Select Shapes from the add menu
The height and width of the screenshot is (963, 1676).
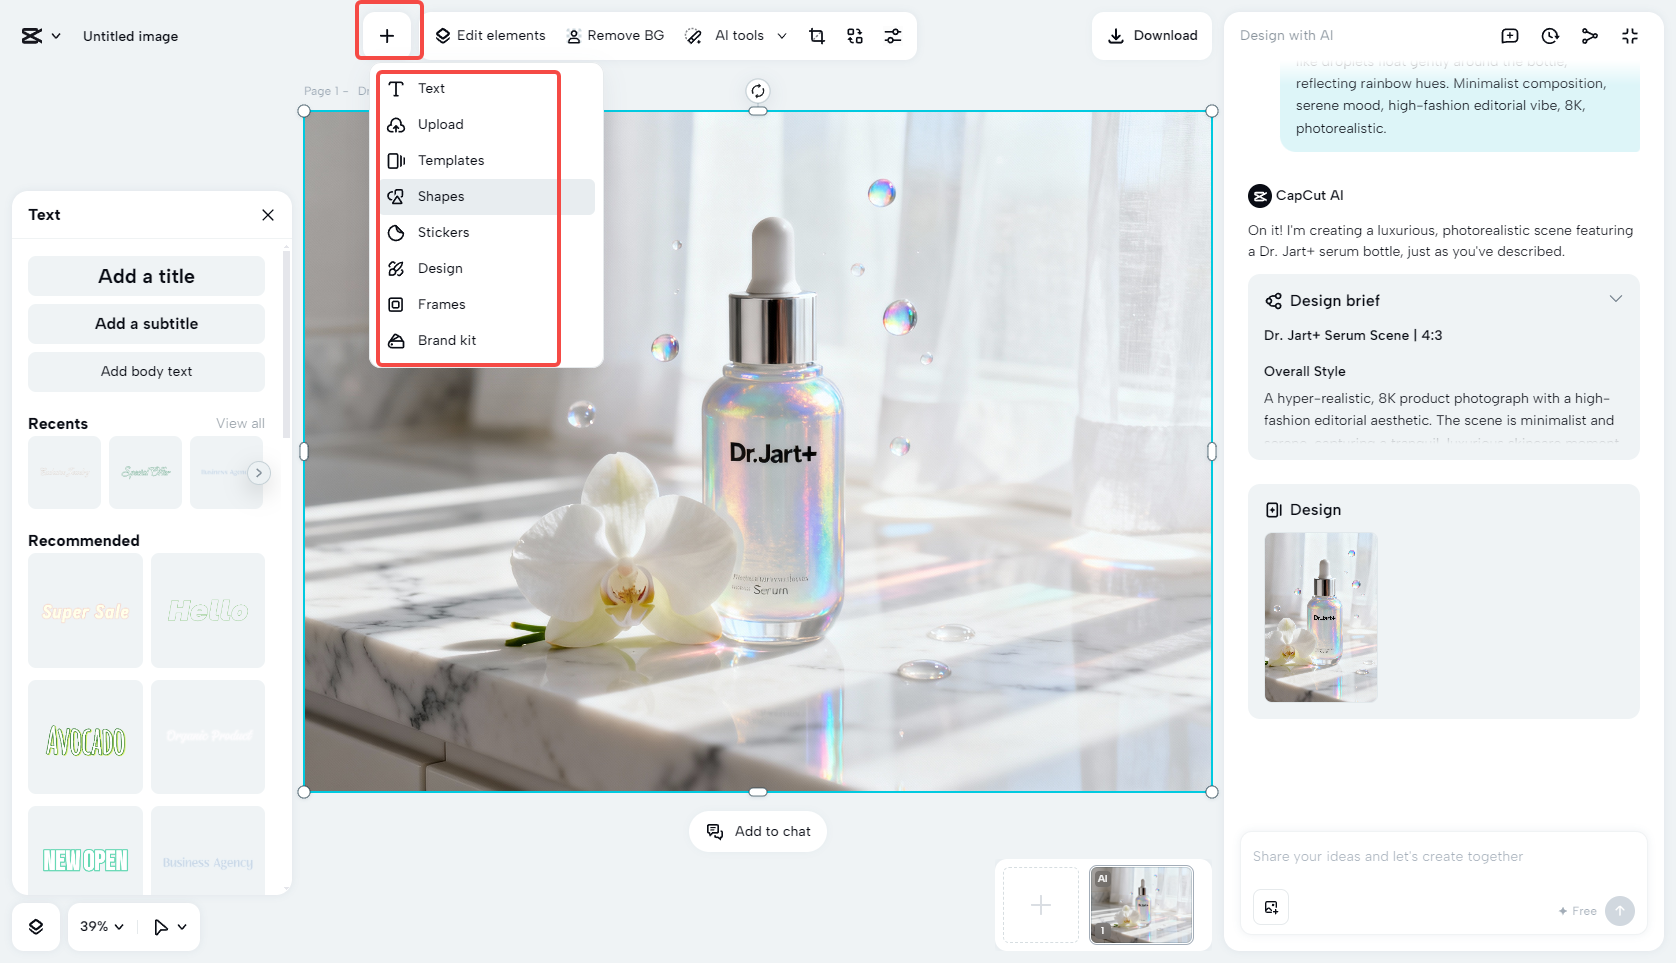(x=441, y=196)
